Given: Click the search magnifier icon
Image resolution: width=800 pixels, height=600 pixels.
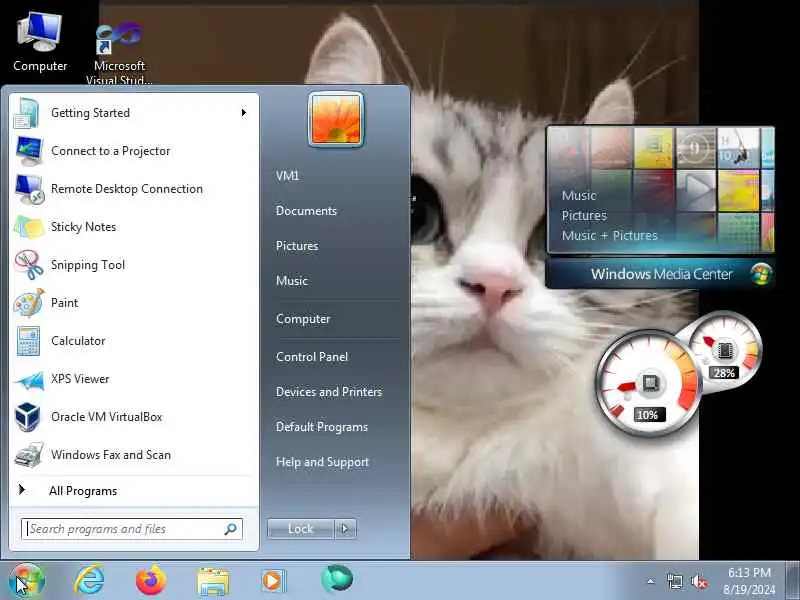Looking at the screenshot, I should tap(231, 529).
